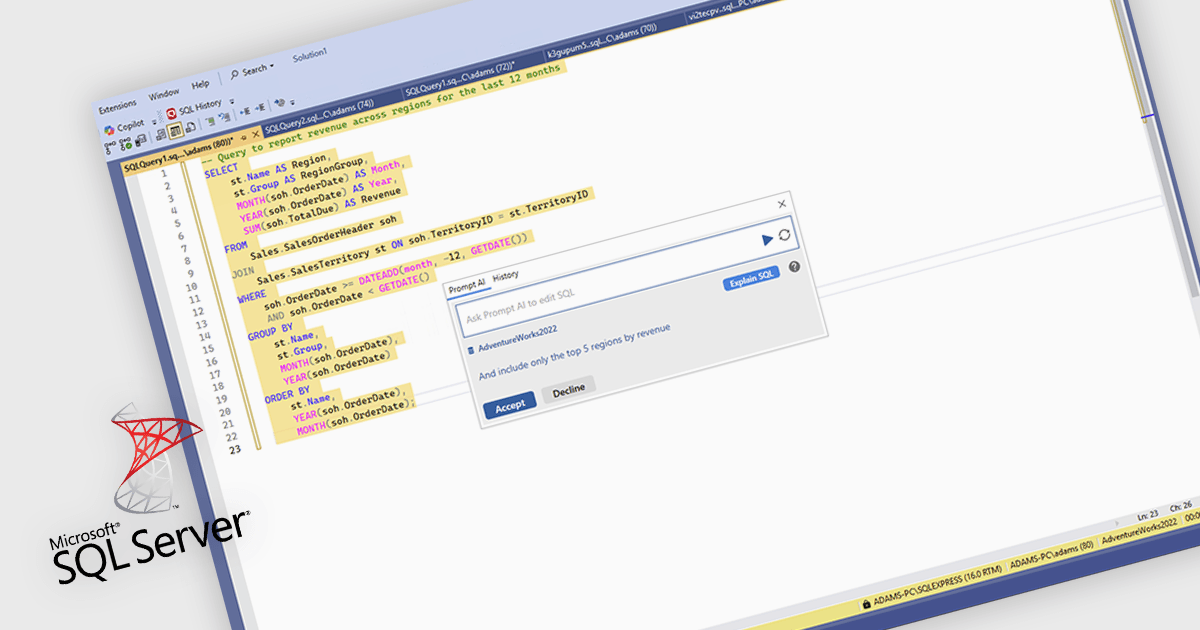
Task: Open the Help menu
Action: (x=200, y=85)
